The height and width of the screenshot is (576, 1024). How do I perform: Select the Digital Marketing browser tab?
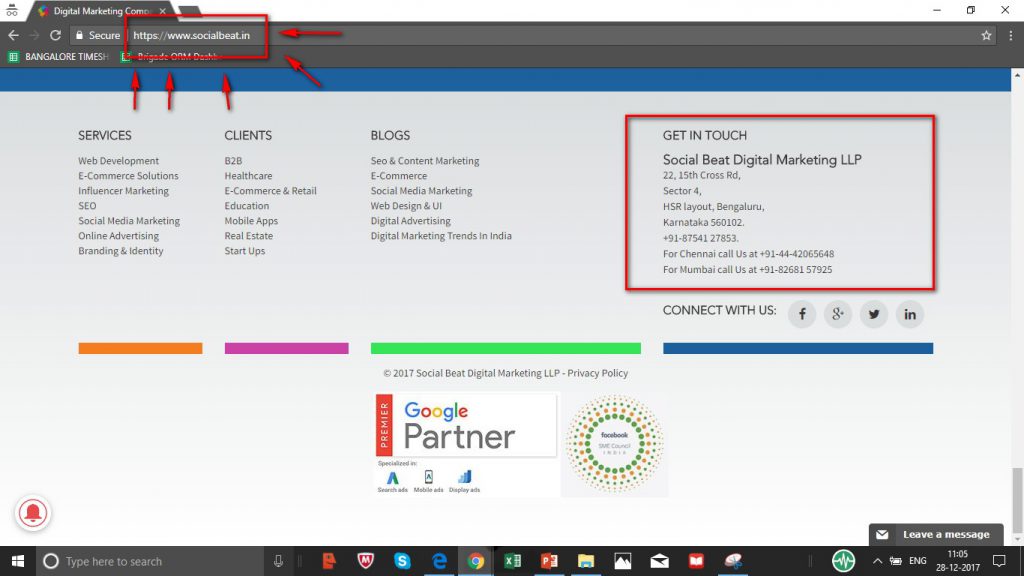pyautogui.click(x=101, y=11)
